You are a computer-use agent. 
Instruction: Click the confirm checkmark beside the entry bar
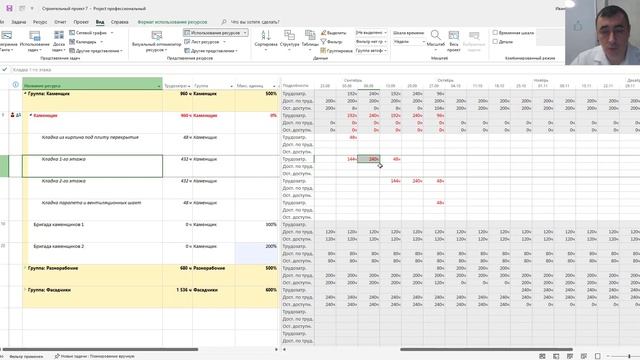(x=4, y=70)
